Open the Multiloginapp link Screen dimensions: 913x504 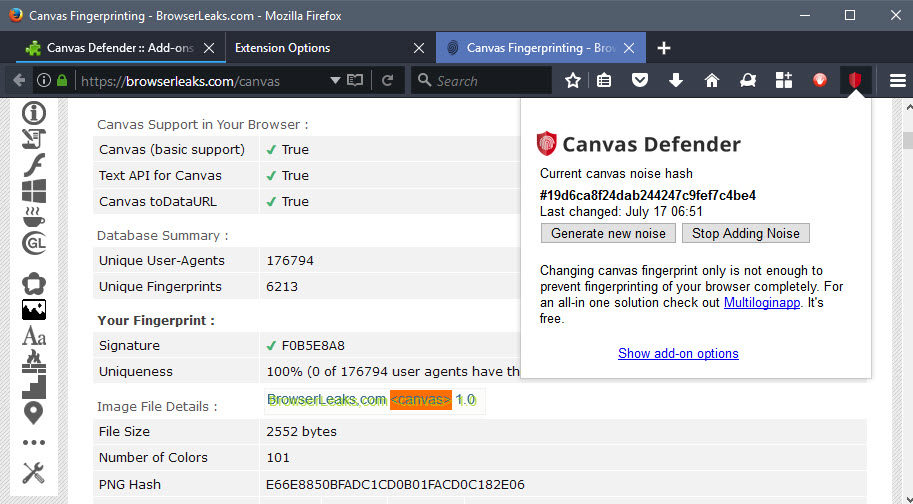pos(762,303)
